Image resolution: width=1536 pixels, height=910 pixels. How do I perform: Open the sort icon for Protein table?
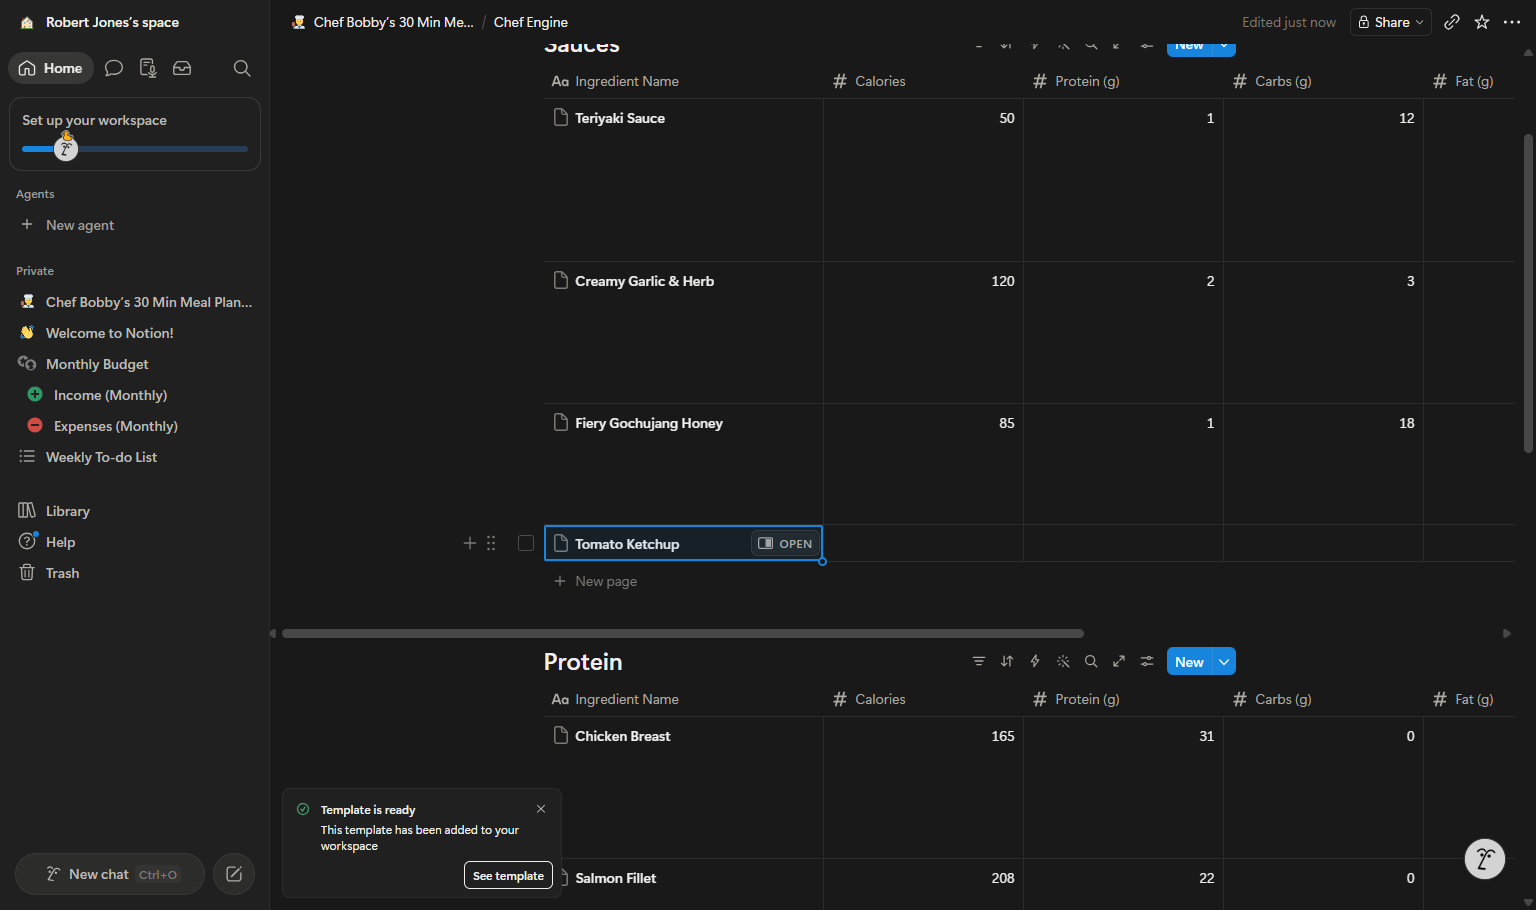1007,661
